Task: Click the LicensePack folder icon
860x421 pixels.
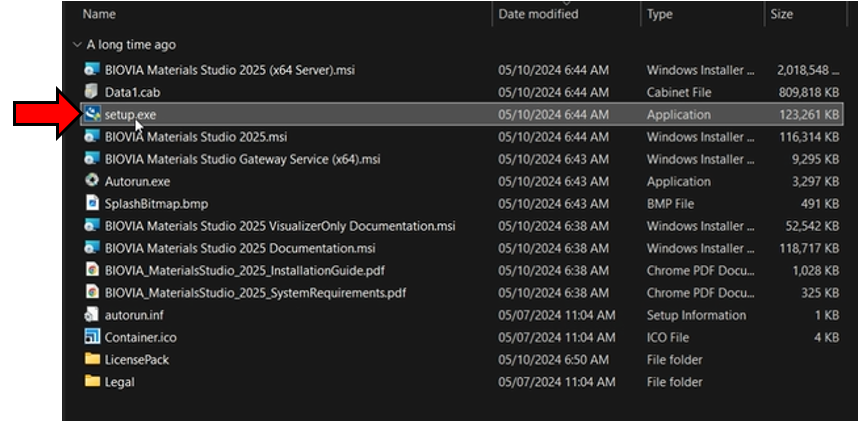Action: (92, 360)
